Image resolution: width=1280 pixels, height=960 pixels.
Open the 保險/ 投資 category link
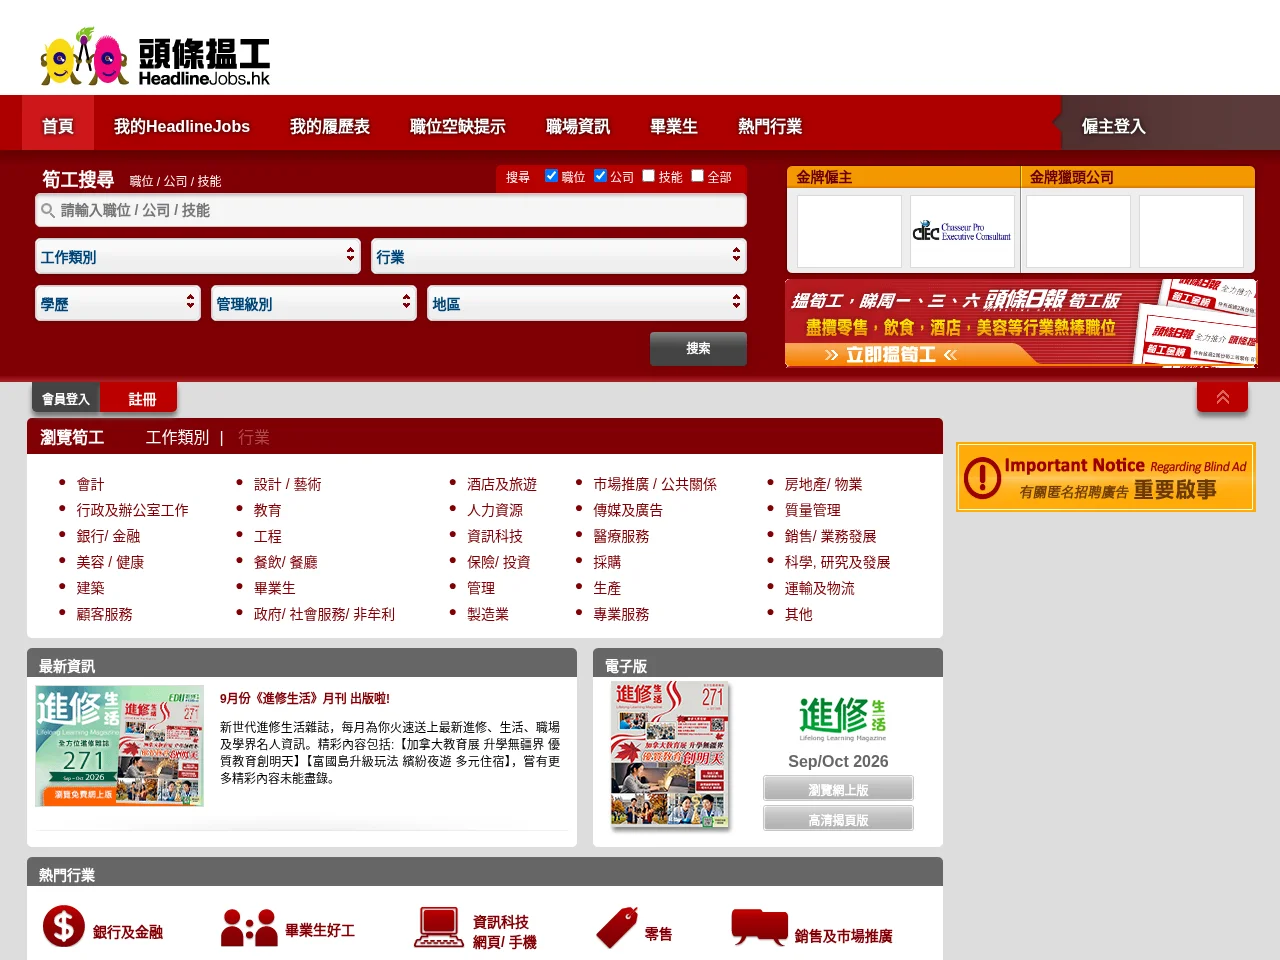pyautogui.click(x=499, y=562)
